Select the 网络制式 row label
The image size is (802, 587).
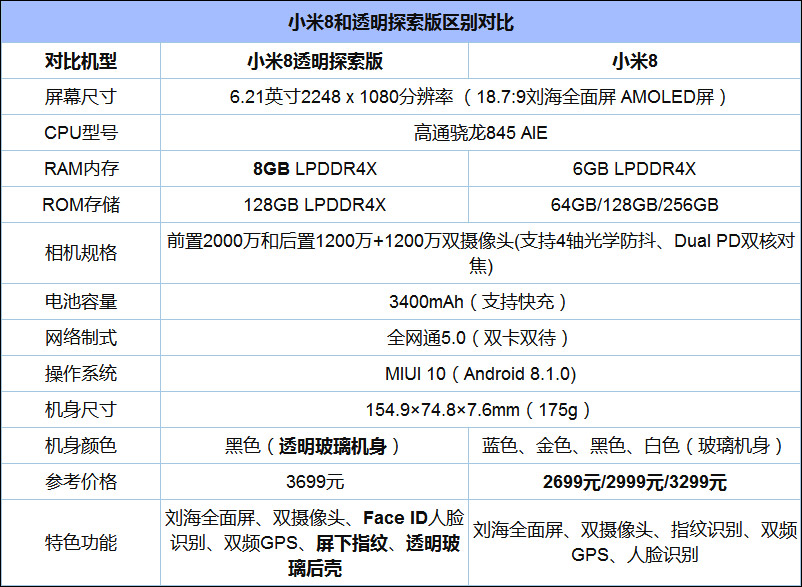pyautogui.click(x=81, y=337)
